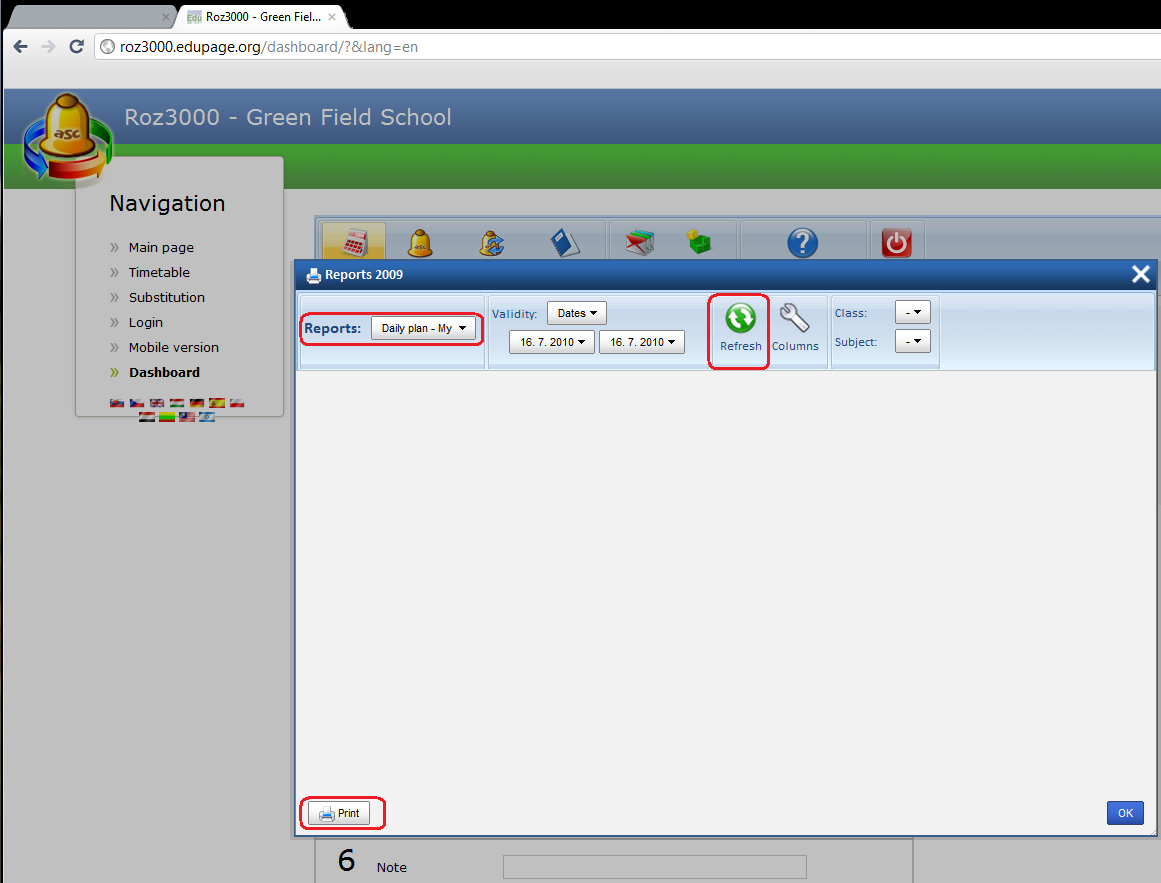1161x883 pixels.
Task: Click the blue question mark help icon
Action: tap(802, 243)
